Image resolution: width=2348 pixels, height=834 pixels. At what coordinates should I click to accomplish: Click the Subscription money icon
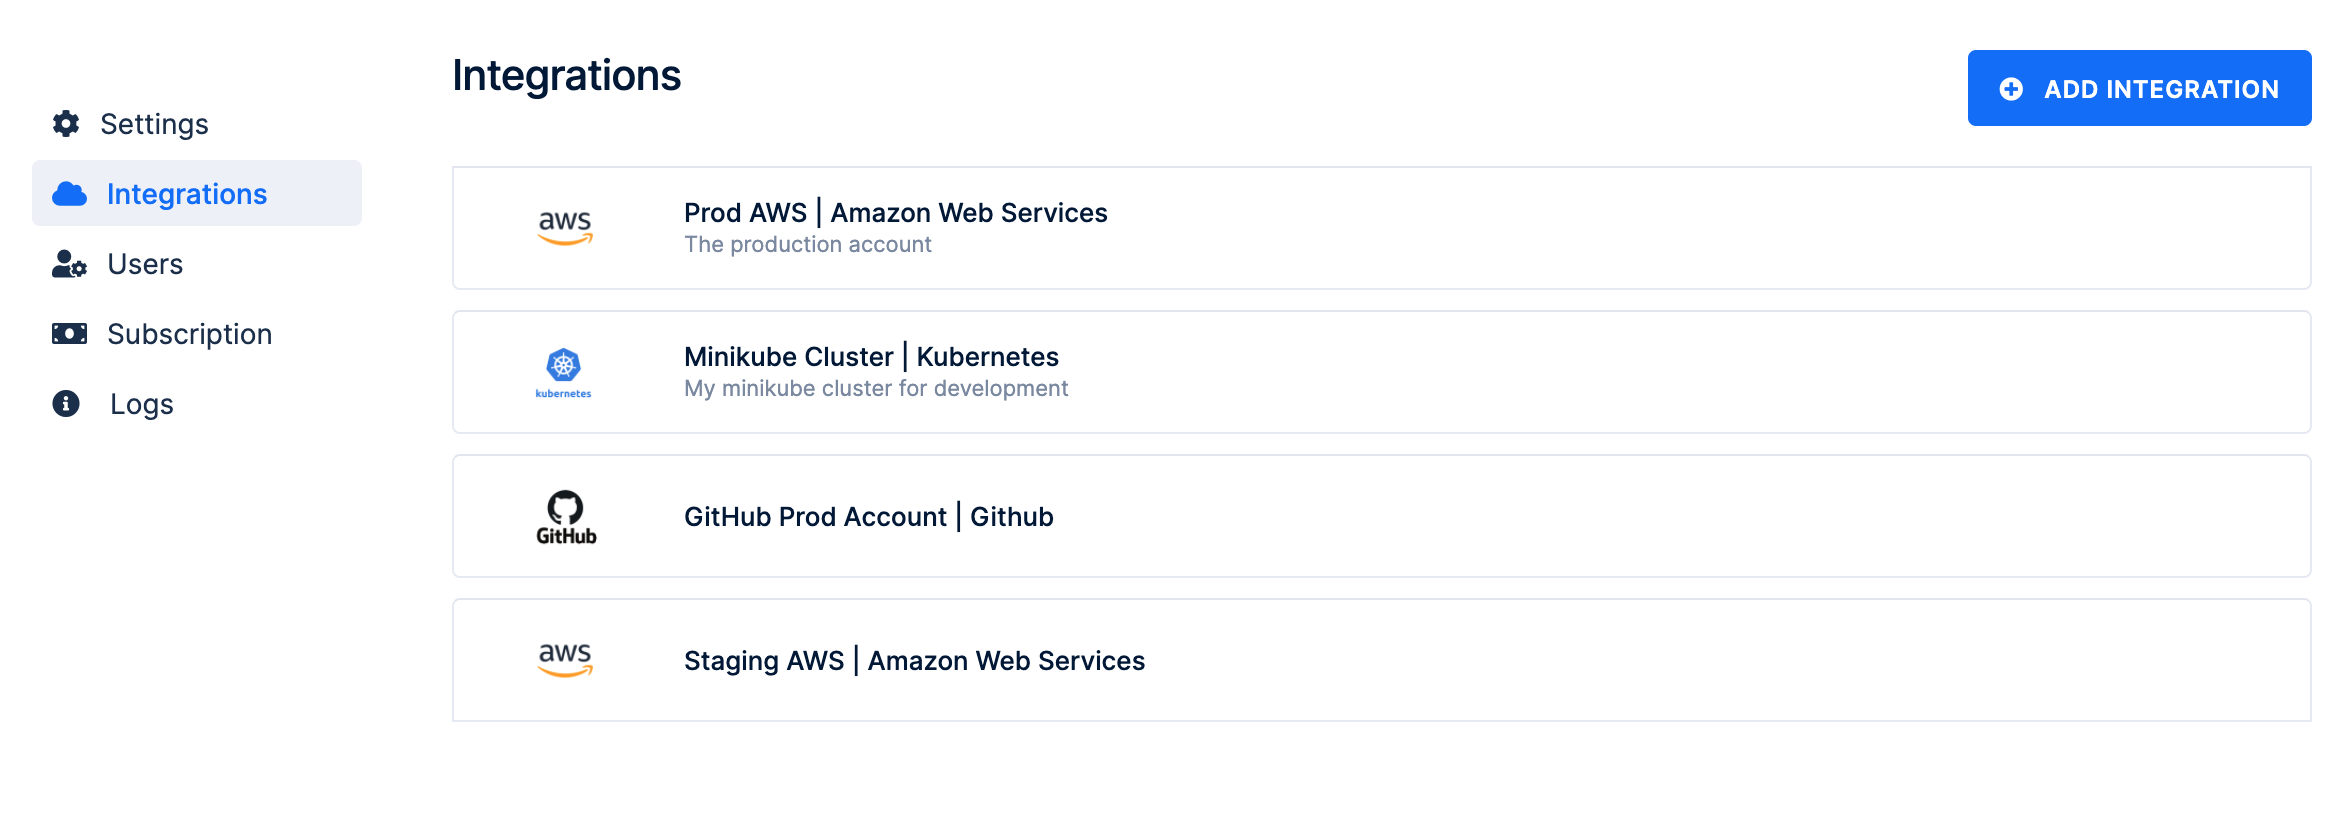coord(69,334)
